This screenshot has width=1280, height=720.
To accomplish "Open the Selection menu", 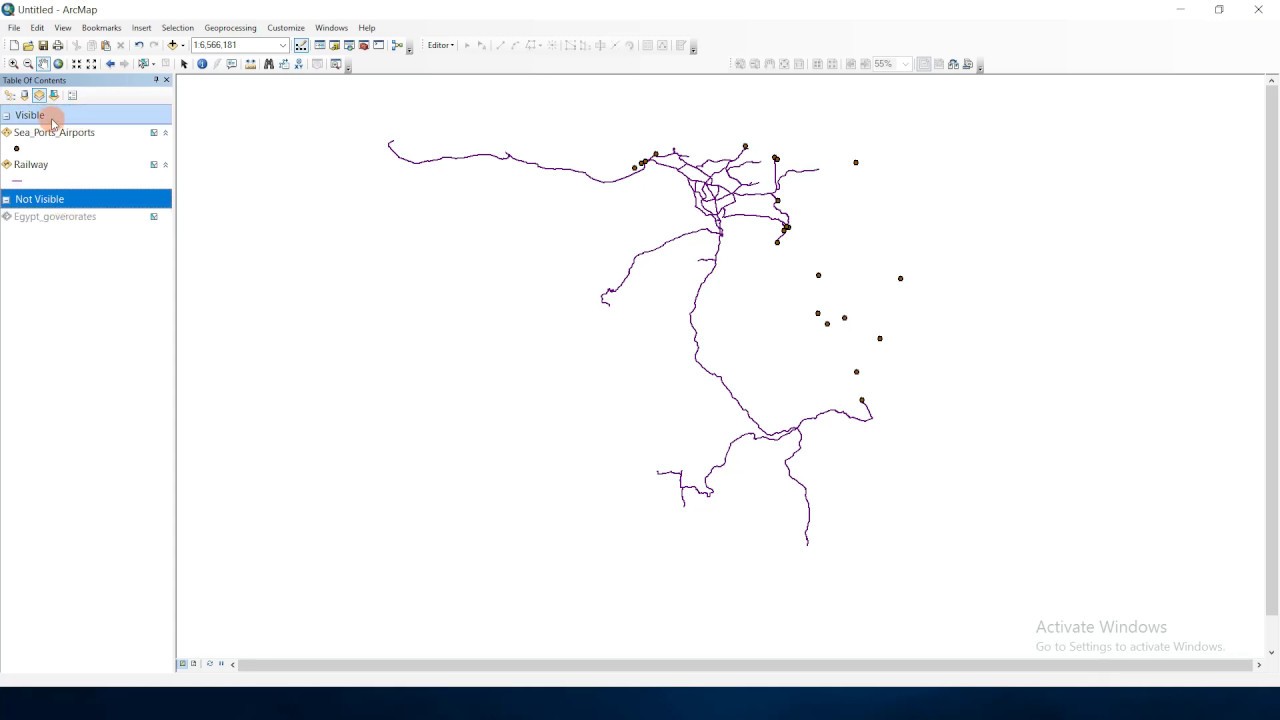I will tap(177, 28).
